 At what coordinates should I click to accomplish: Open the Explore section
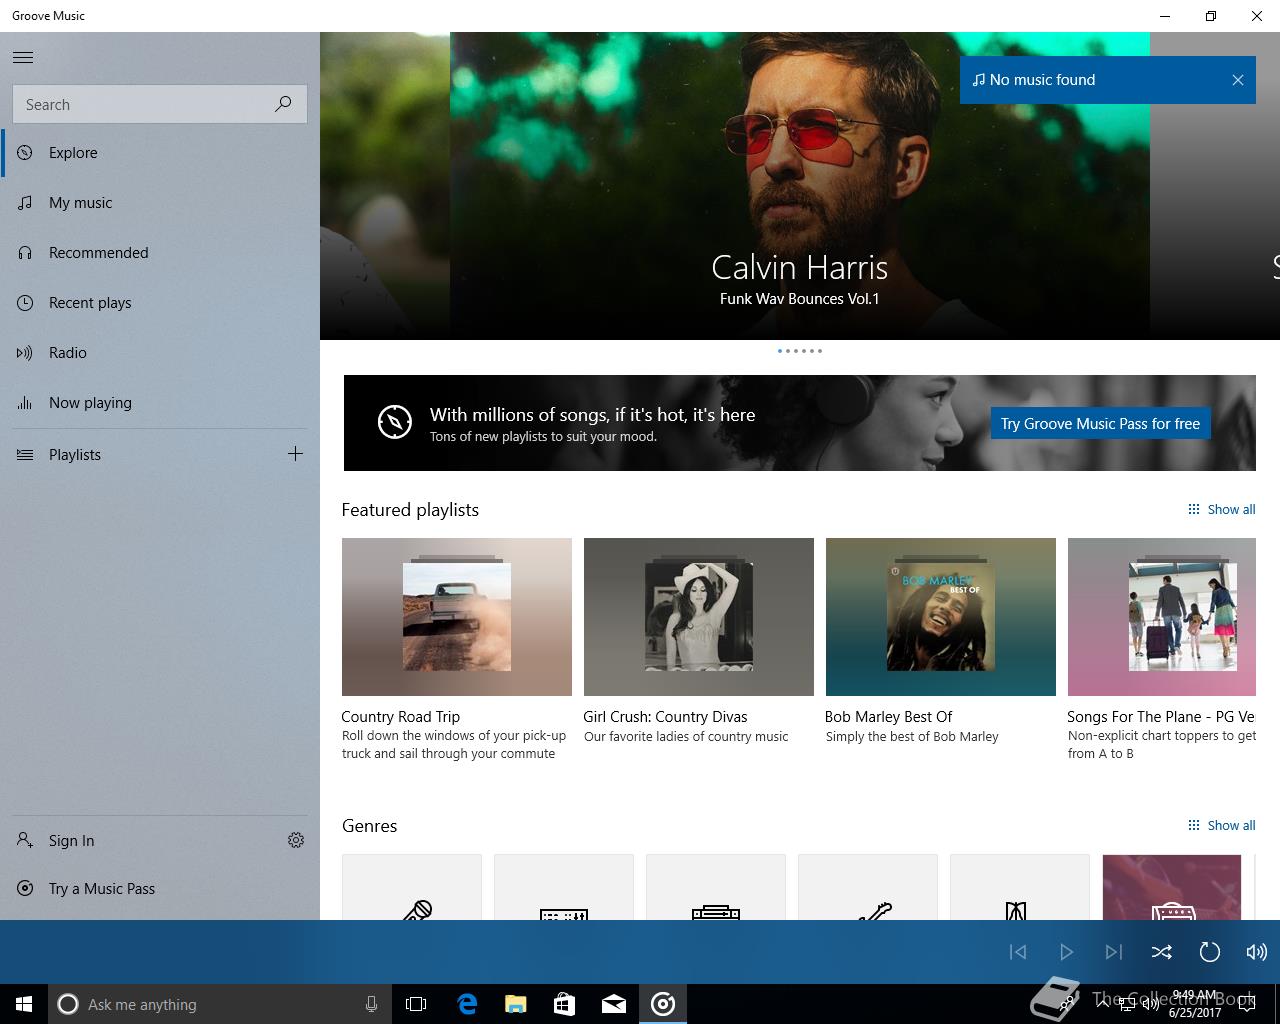[160, 153]
